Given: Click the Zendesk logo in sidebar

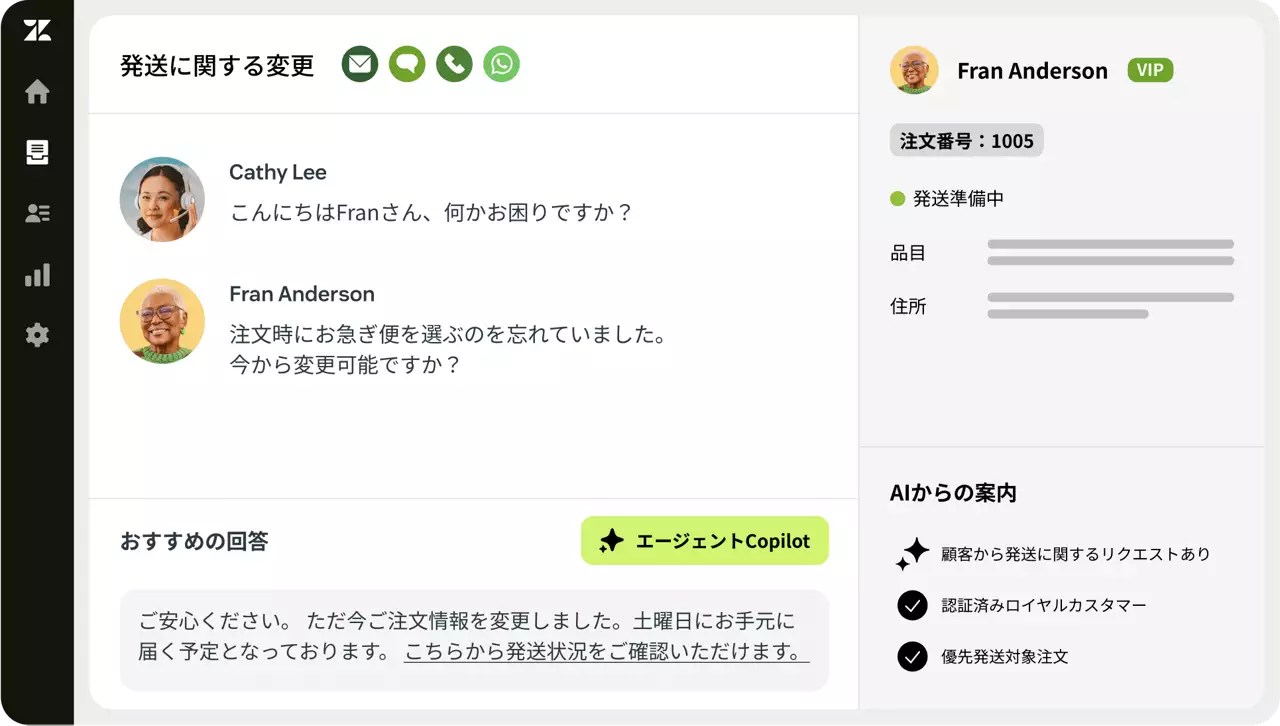Looking at the screenshot, I should 37,31.
